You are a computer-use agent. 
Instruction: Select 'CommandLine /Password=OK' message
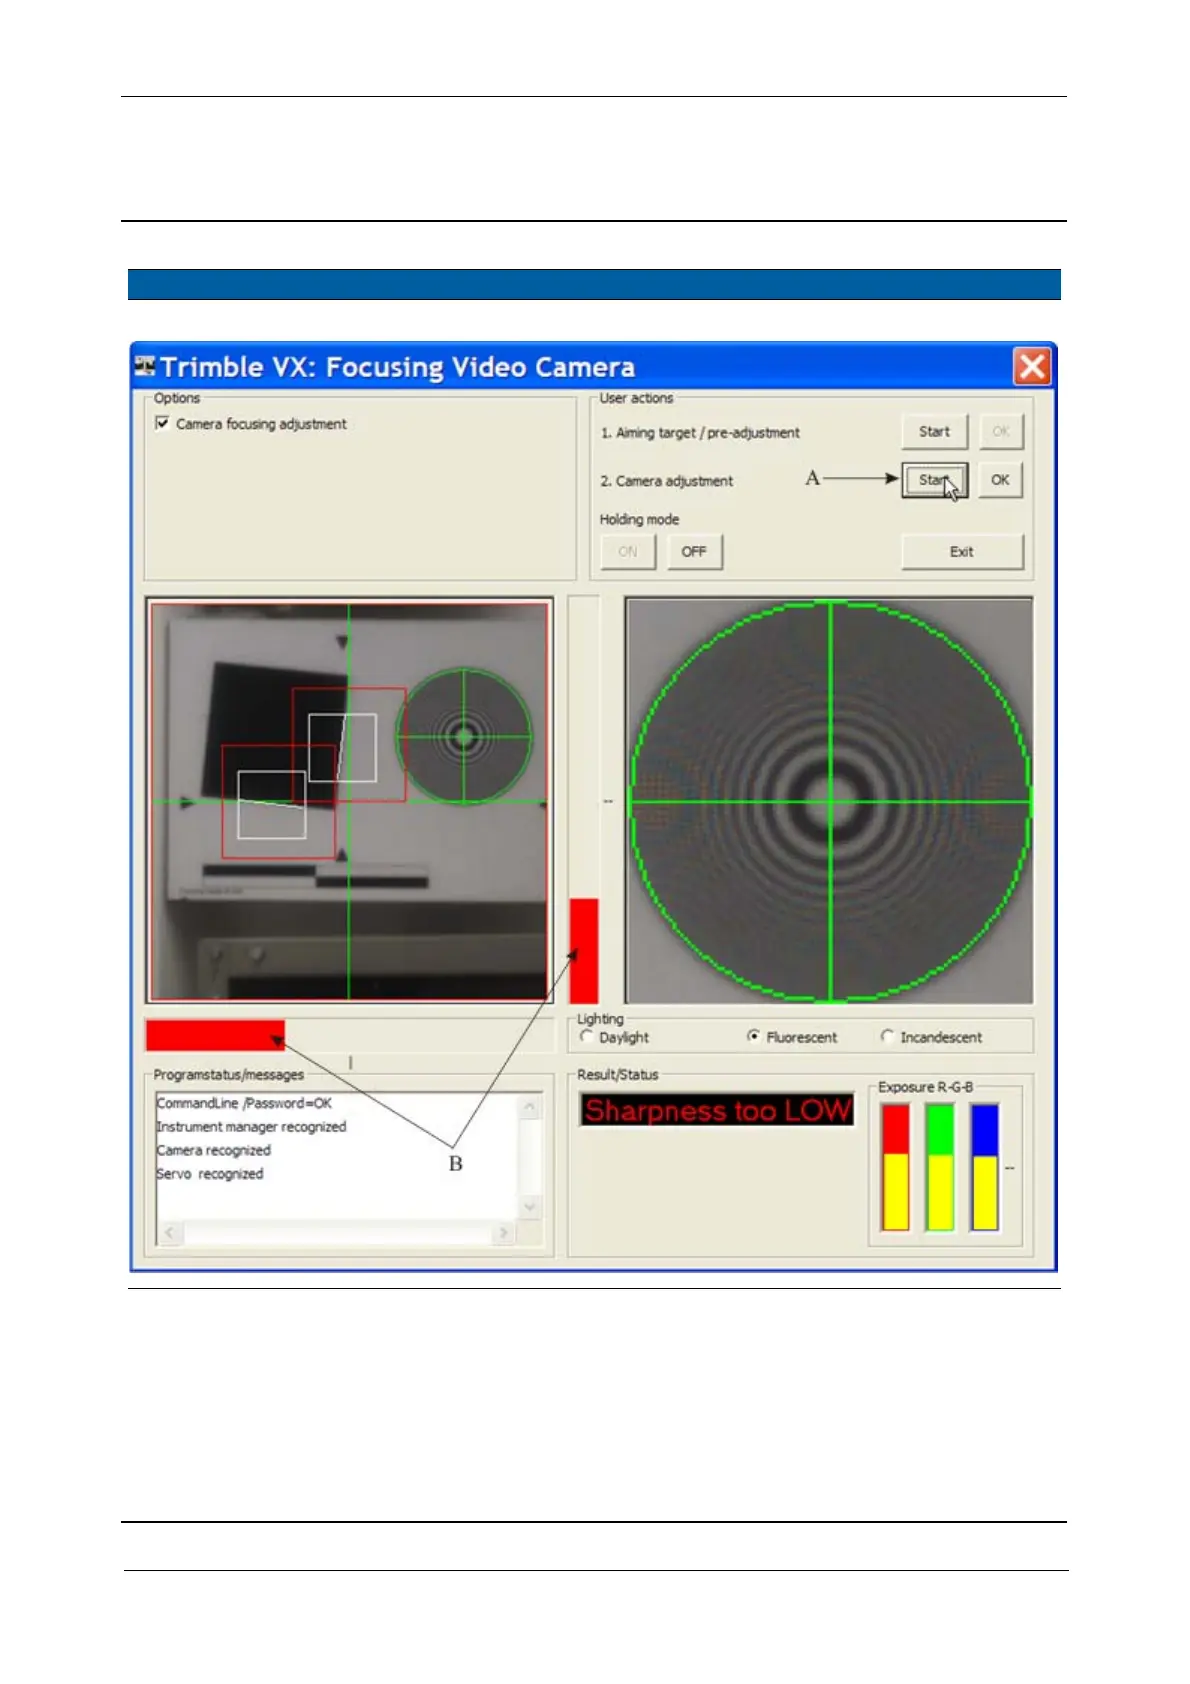tap(244, 1103)
